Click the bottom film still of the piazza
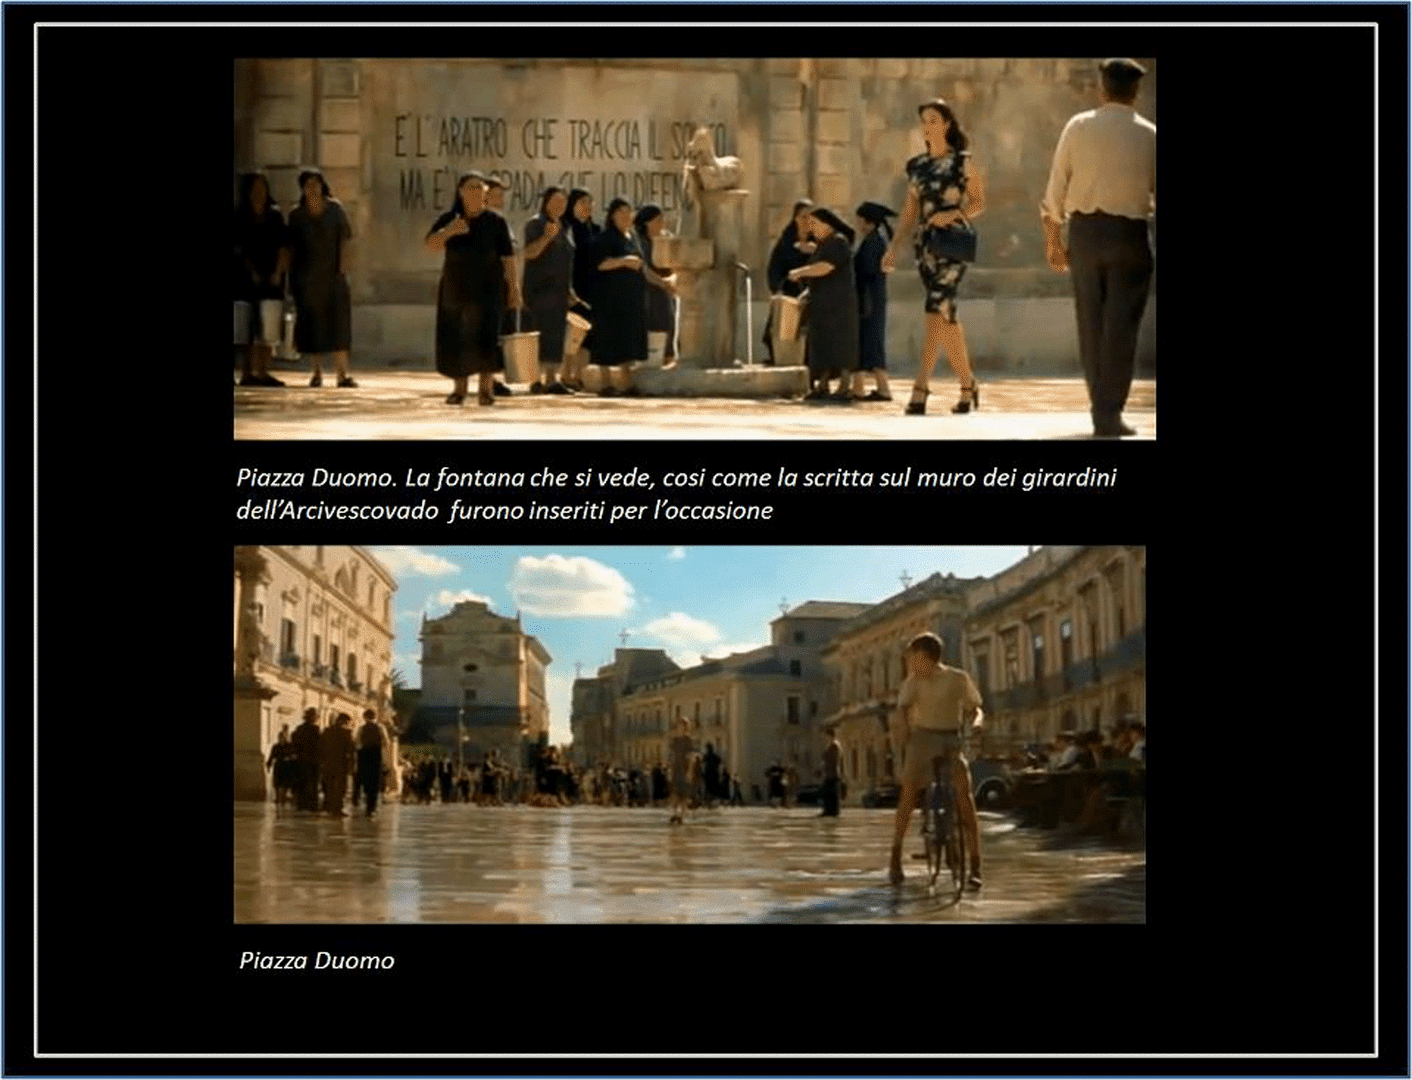Image resolution: width=1412 pixels, height=1080 pixels. 690,734
